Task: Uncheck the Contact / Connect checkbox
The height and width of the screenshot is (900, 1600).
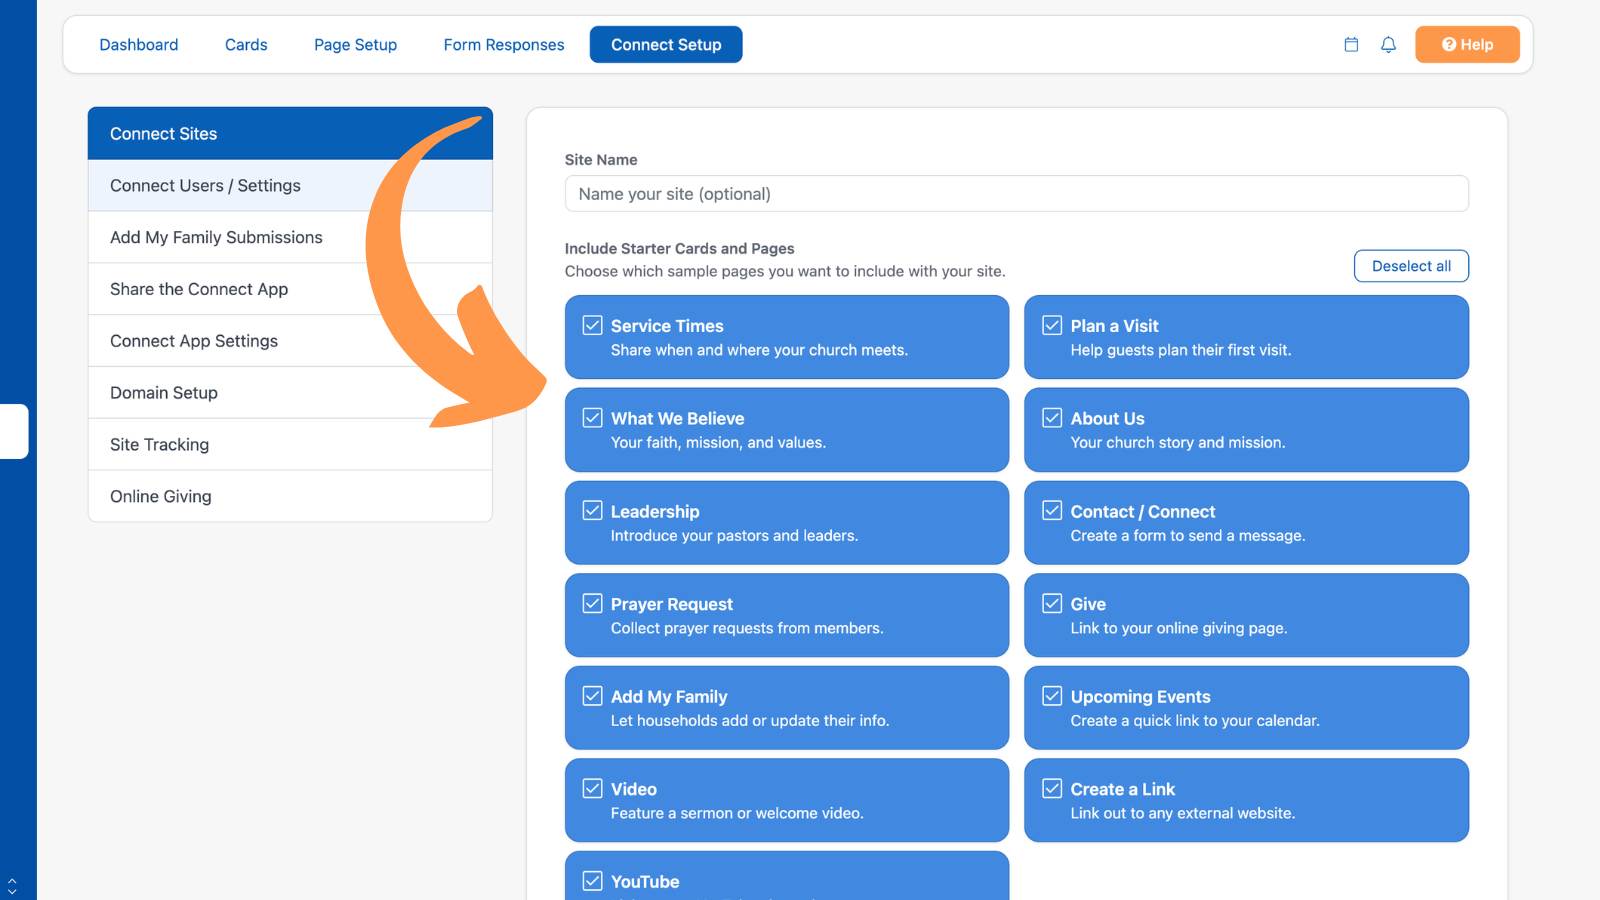Action: [1052, 511]
